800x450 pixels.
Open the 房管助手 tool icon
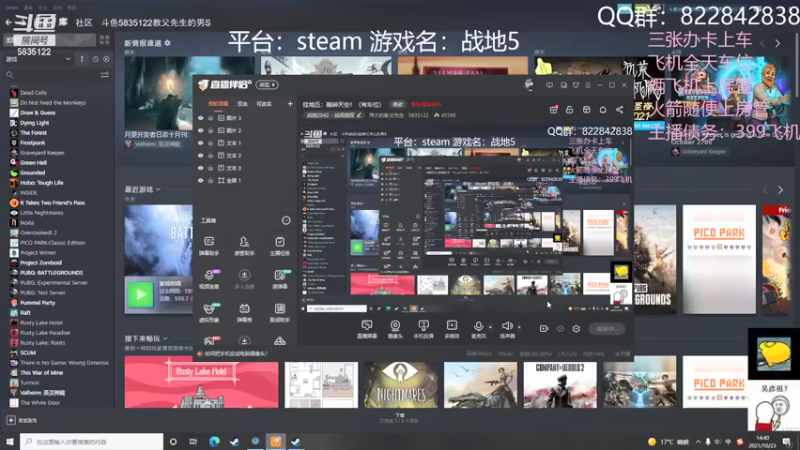pos(244,245)
